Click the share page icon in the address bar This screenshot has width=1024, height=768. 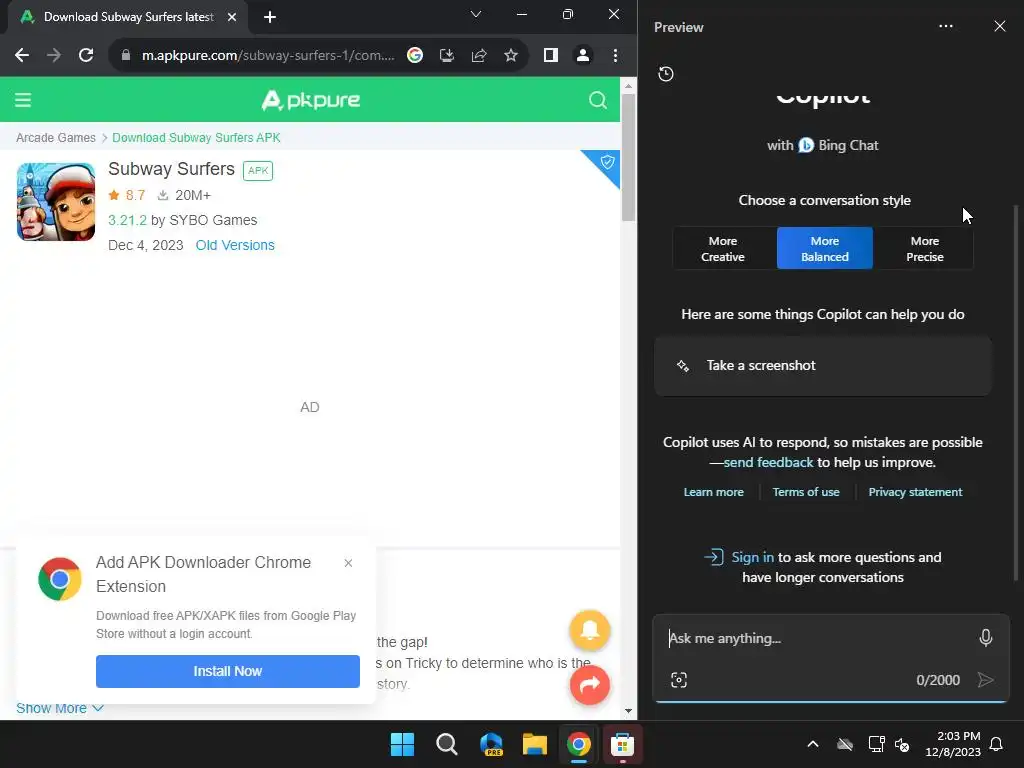point(479,56)
